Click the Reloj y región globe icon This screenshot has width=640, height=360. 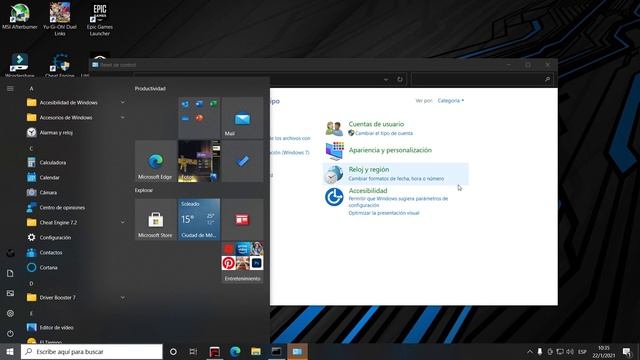click(334, 175)
